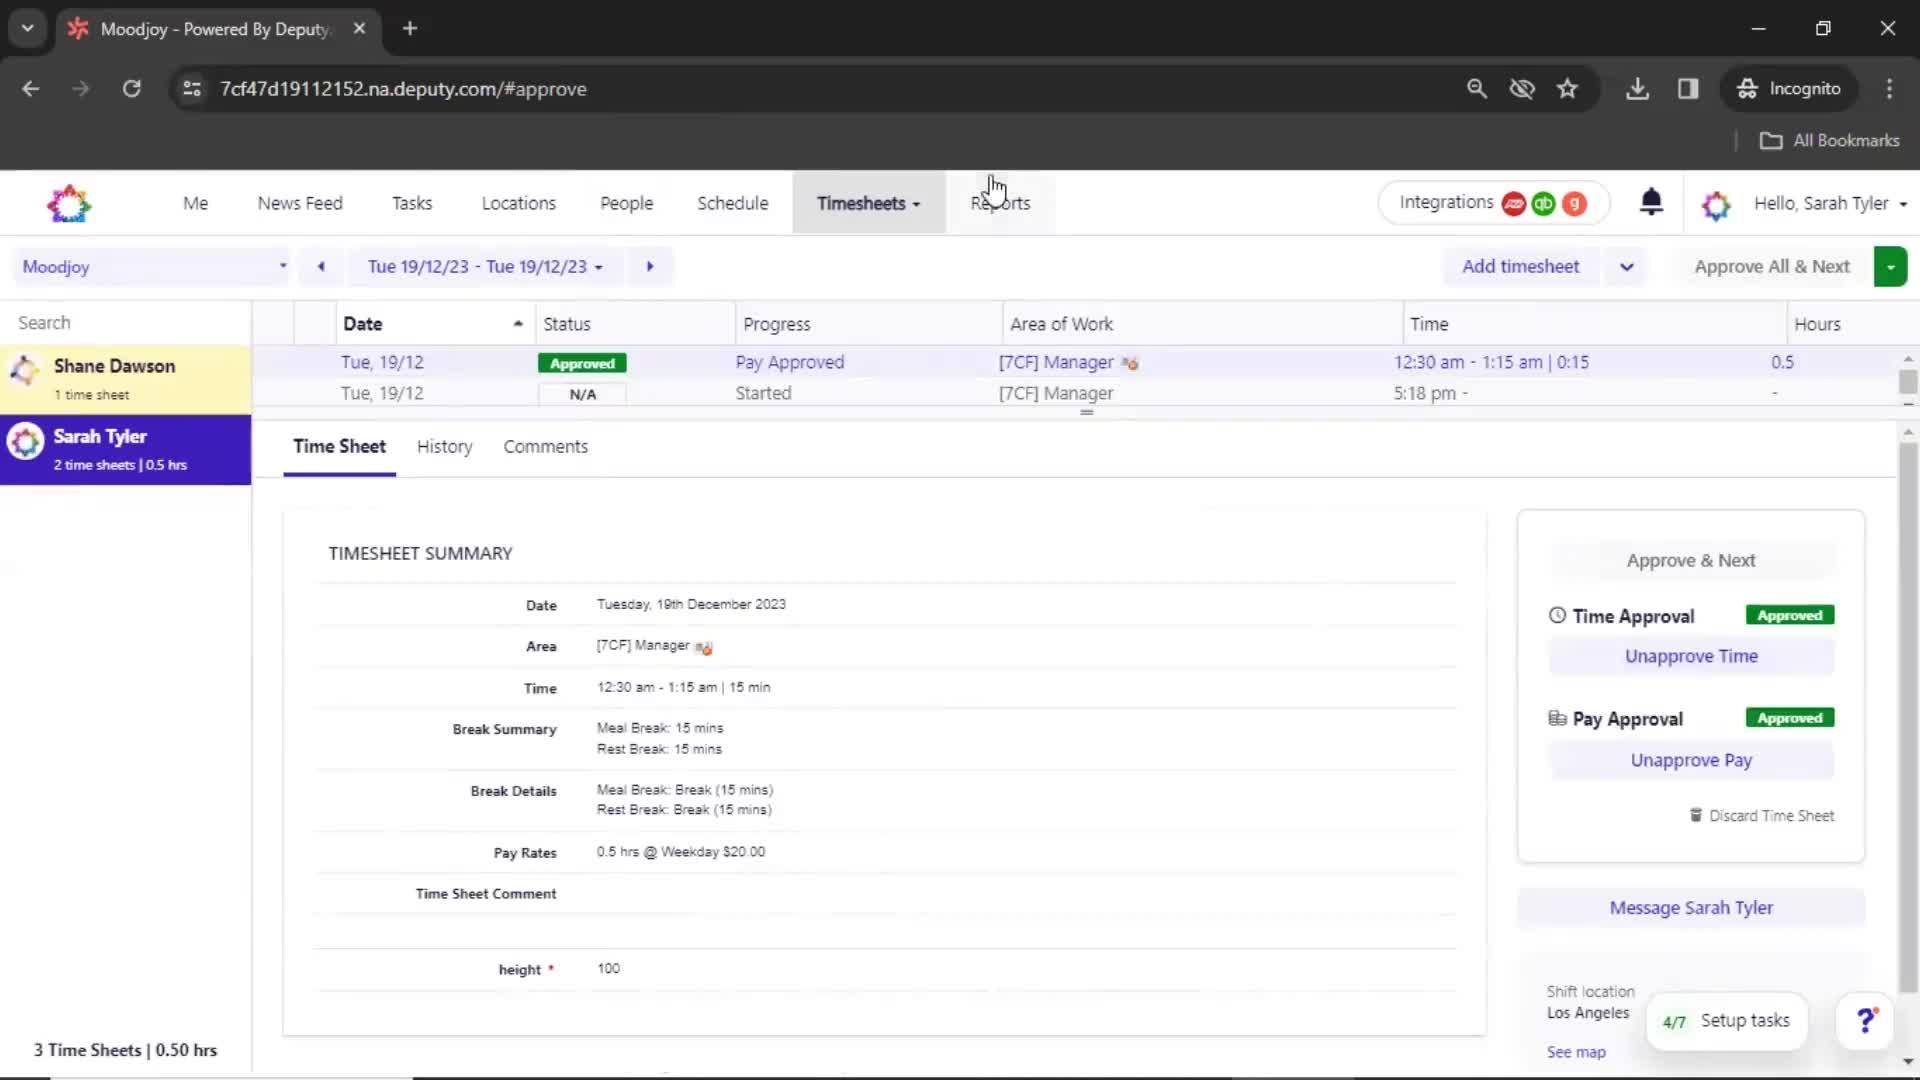Click the Deputy logo icon top left
Screen dimensions: 1920x1080
pos(67,202)
